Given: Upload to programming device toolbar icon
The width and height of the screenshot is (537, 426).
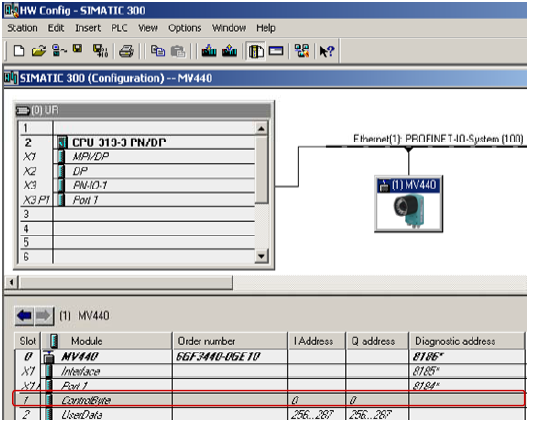Looking at the screenshot, I should point(229,51).
